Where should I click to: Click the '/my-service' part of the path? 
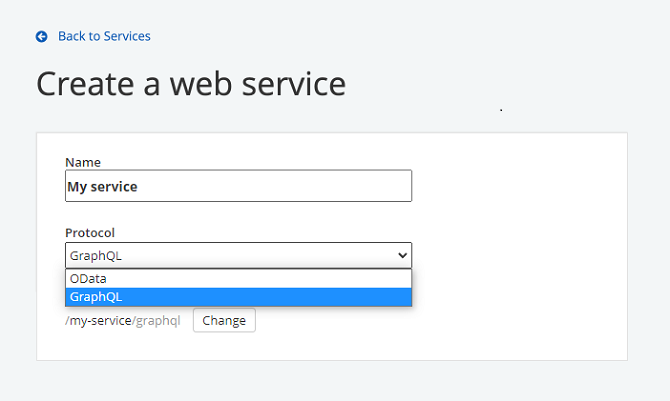coord(98,321)
